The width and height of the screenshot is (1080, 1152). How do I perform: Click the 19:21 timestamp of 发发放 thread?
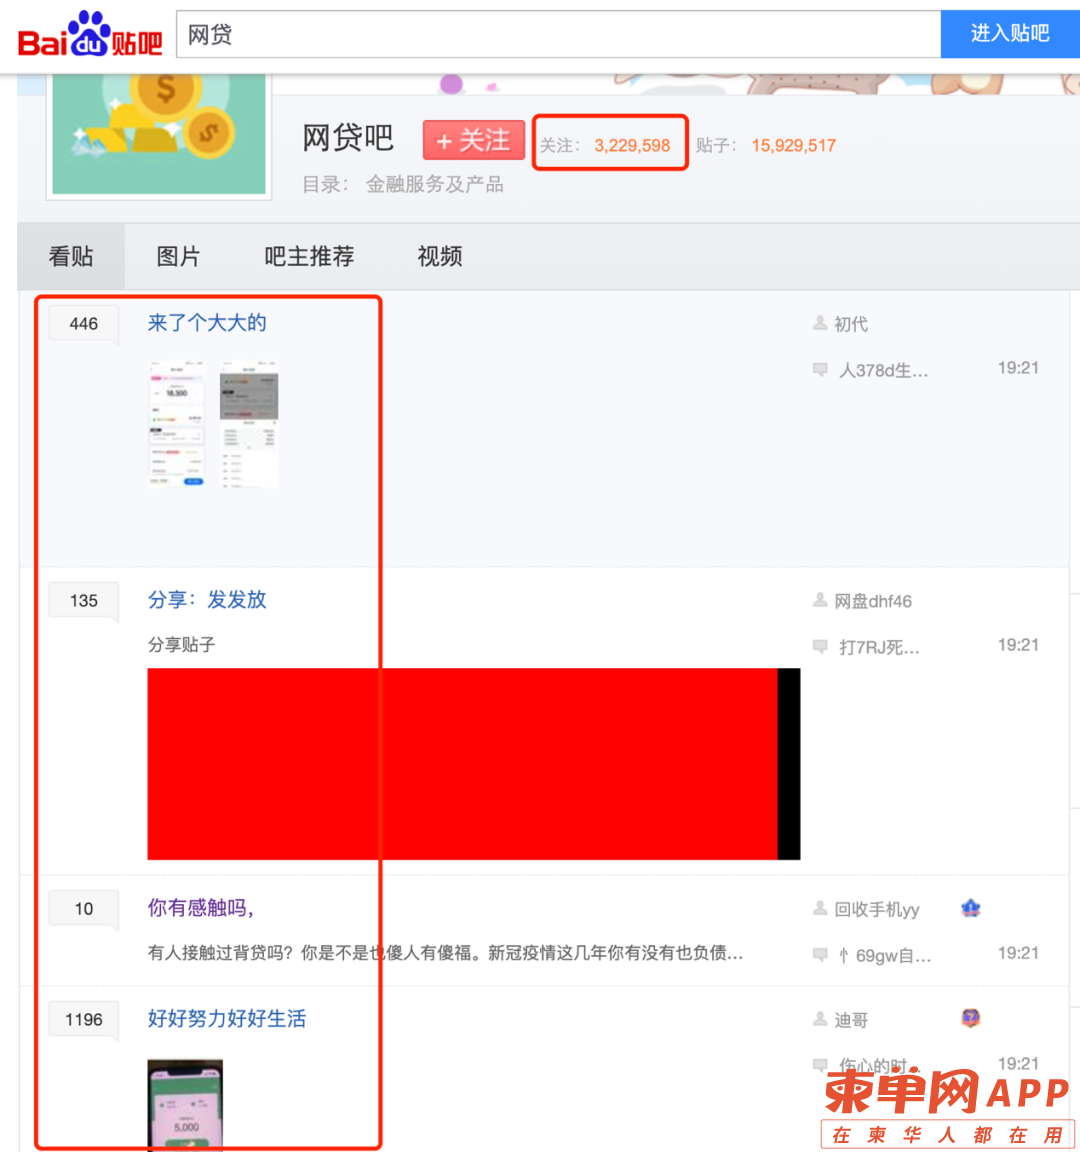point(1018,645)
